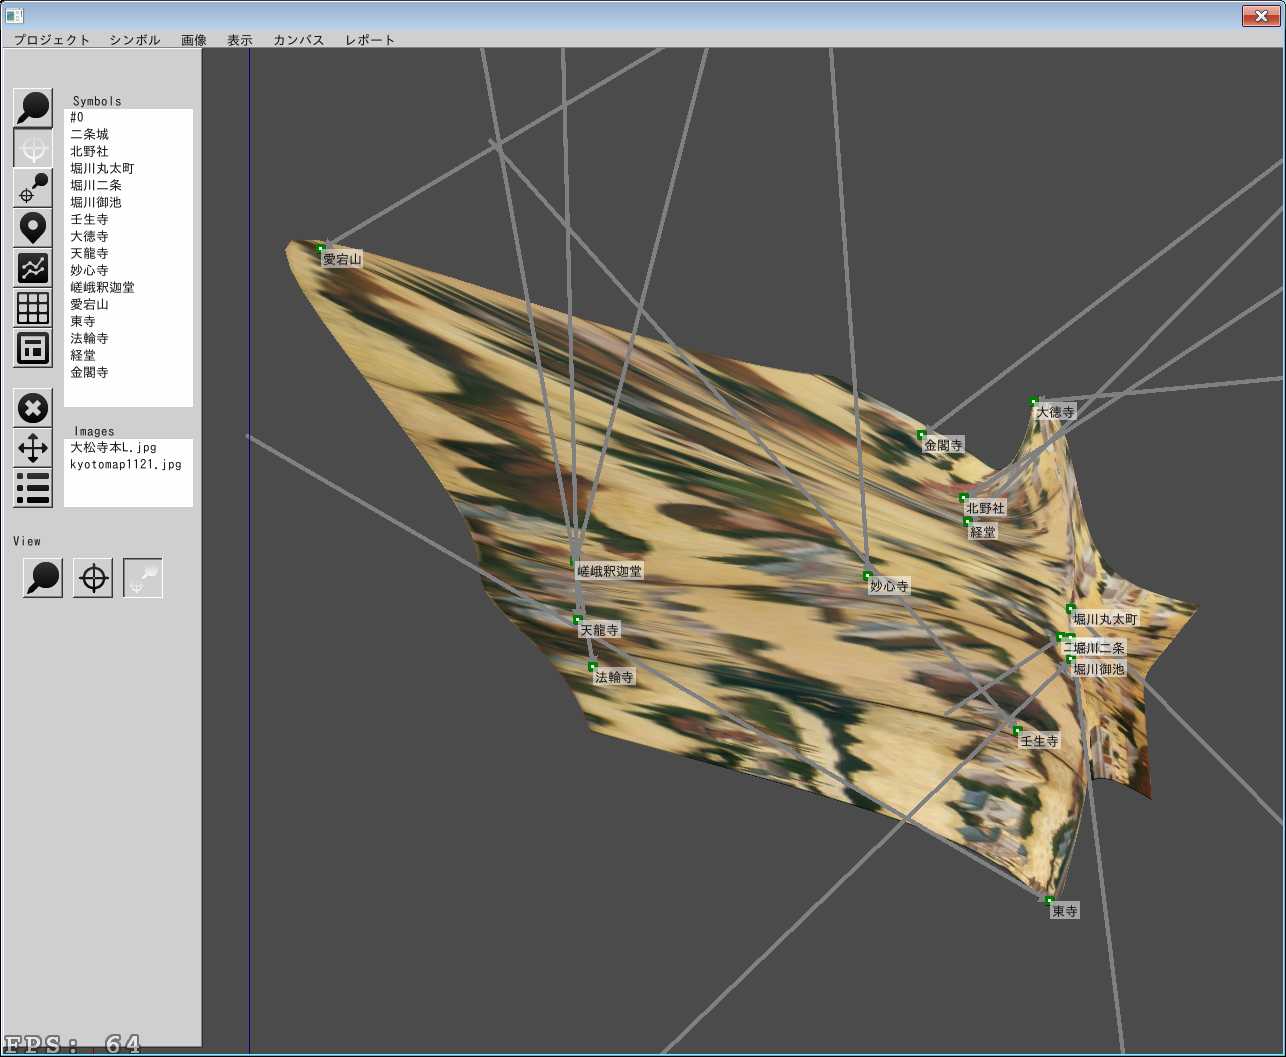Open the line chart tool

pos(33,268)
